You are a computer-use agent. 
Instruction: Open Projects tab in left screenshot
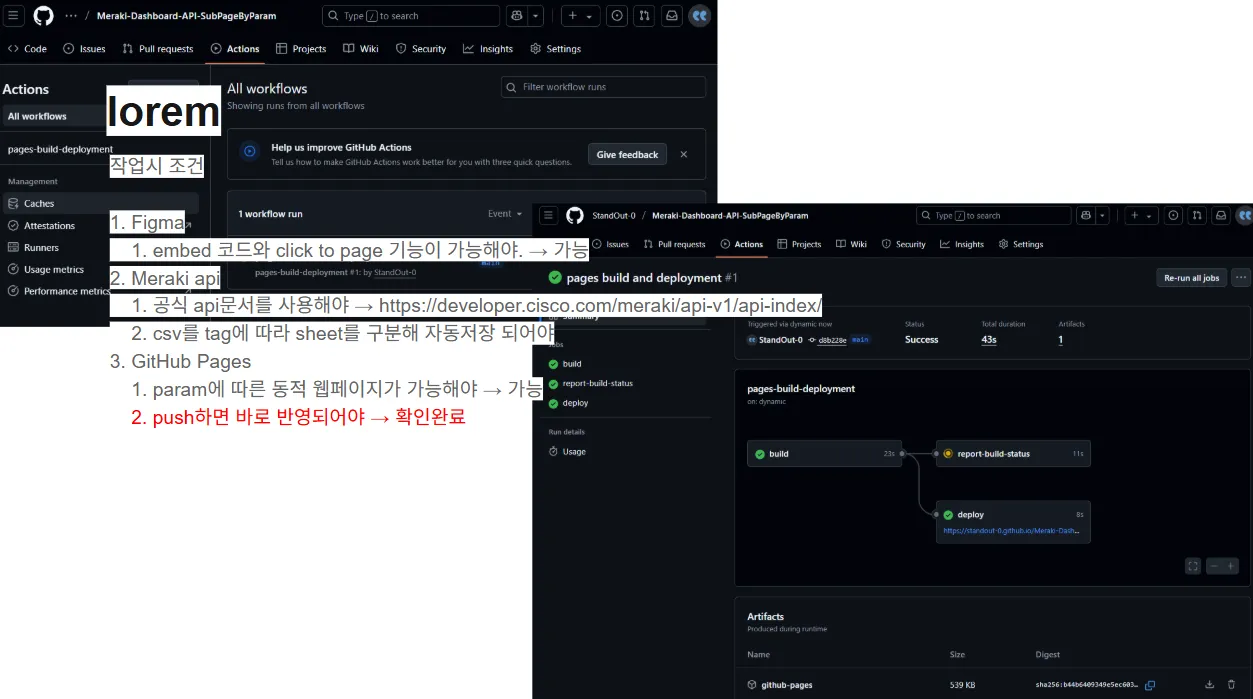pyautogui.click(x=301, y=48)
